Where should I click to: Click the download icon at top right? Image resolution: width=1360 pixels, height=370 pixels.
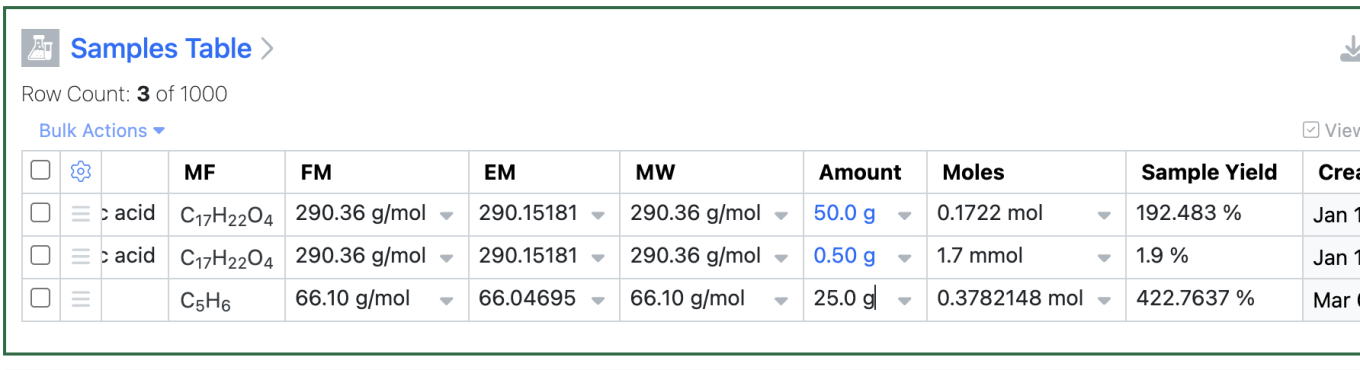[x=1350, y=50]
